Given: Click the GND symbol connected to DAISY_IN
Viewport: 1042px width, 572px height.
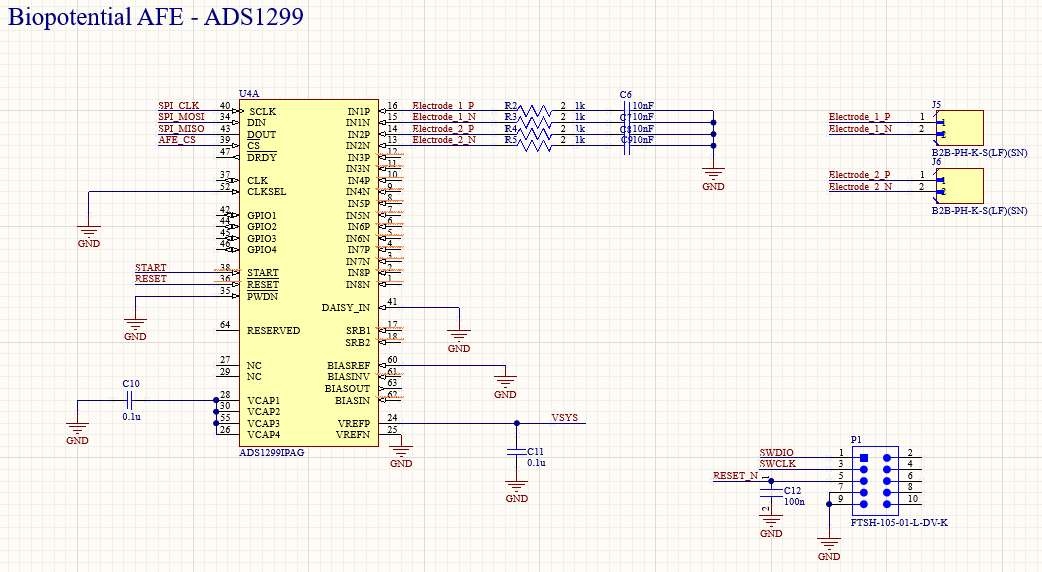Looking at the screenshot, I should (459, 341).
